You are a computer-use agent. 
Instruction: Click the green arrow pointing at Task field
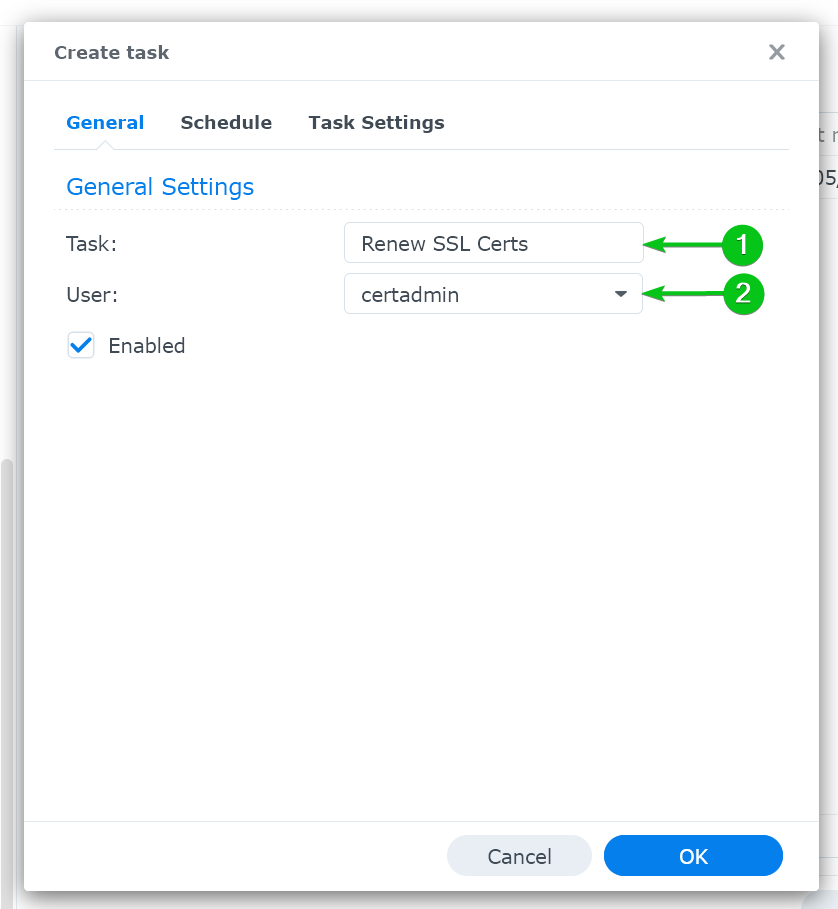[683, 245]
